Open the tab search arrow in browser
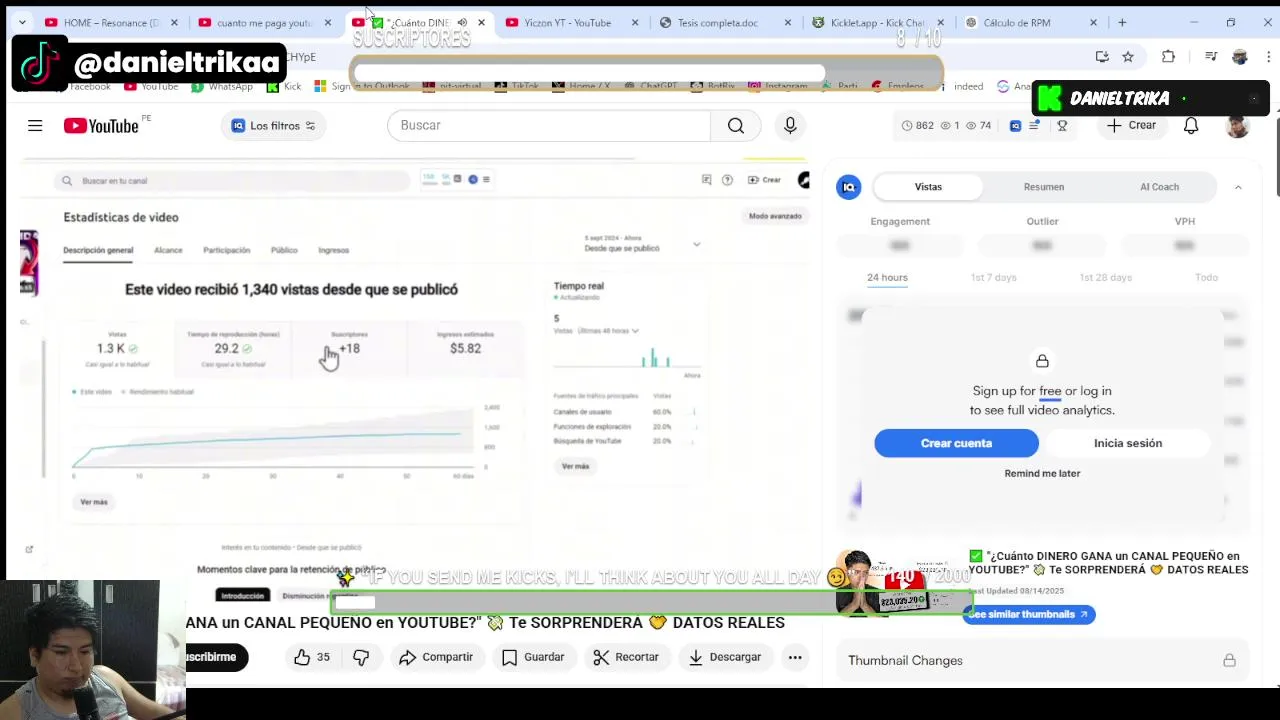 22,22
